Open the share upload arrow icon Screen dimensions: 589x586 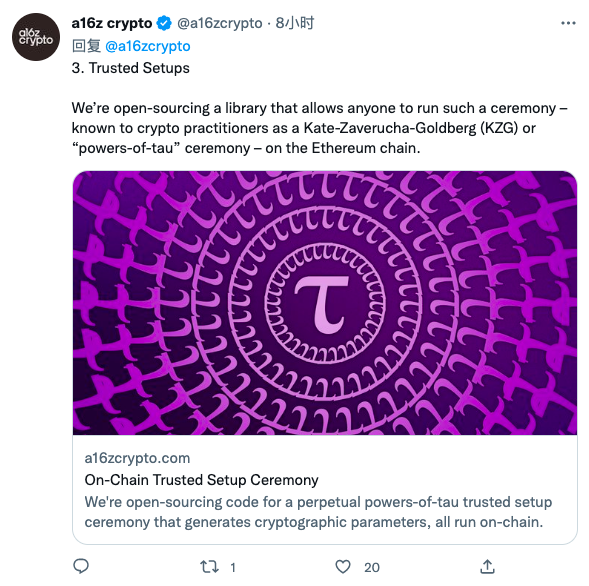487,566
